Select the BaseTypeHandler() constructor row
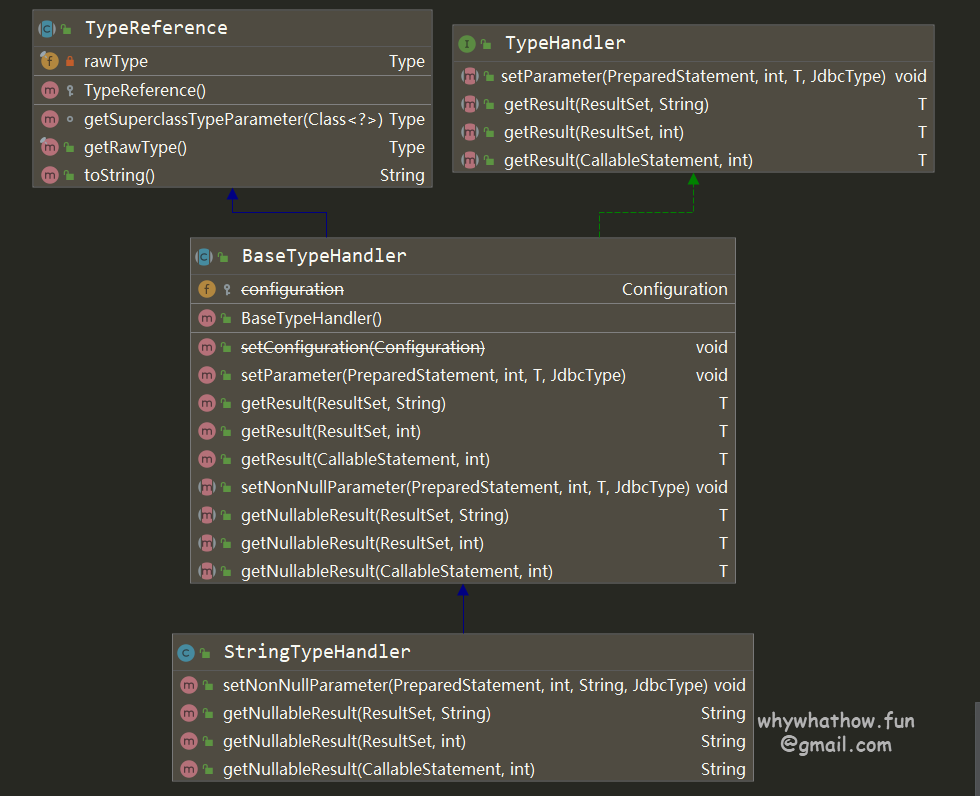This screenshot has width=980, height=796. coord(312,319)
